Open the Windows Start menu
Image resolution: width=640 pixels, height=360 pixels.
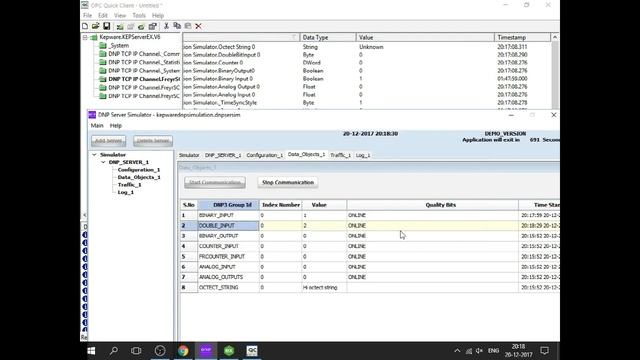tap(91, 351)
